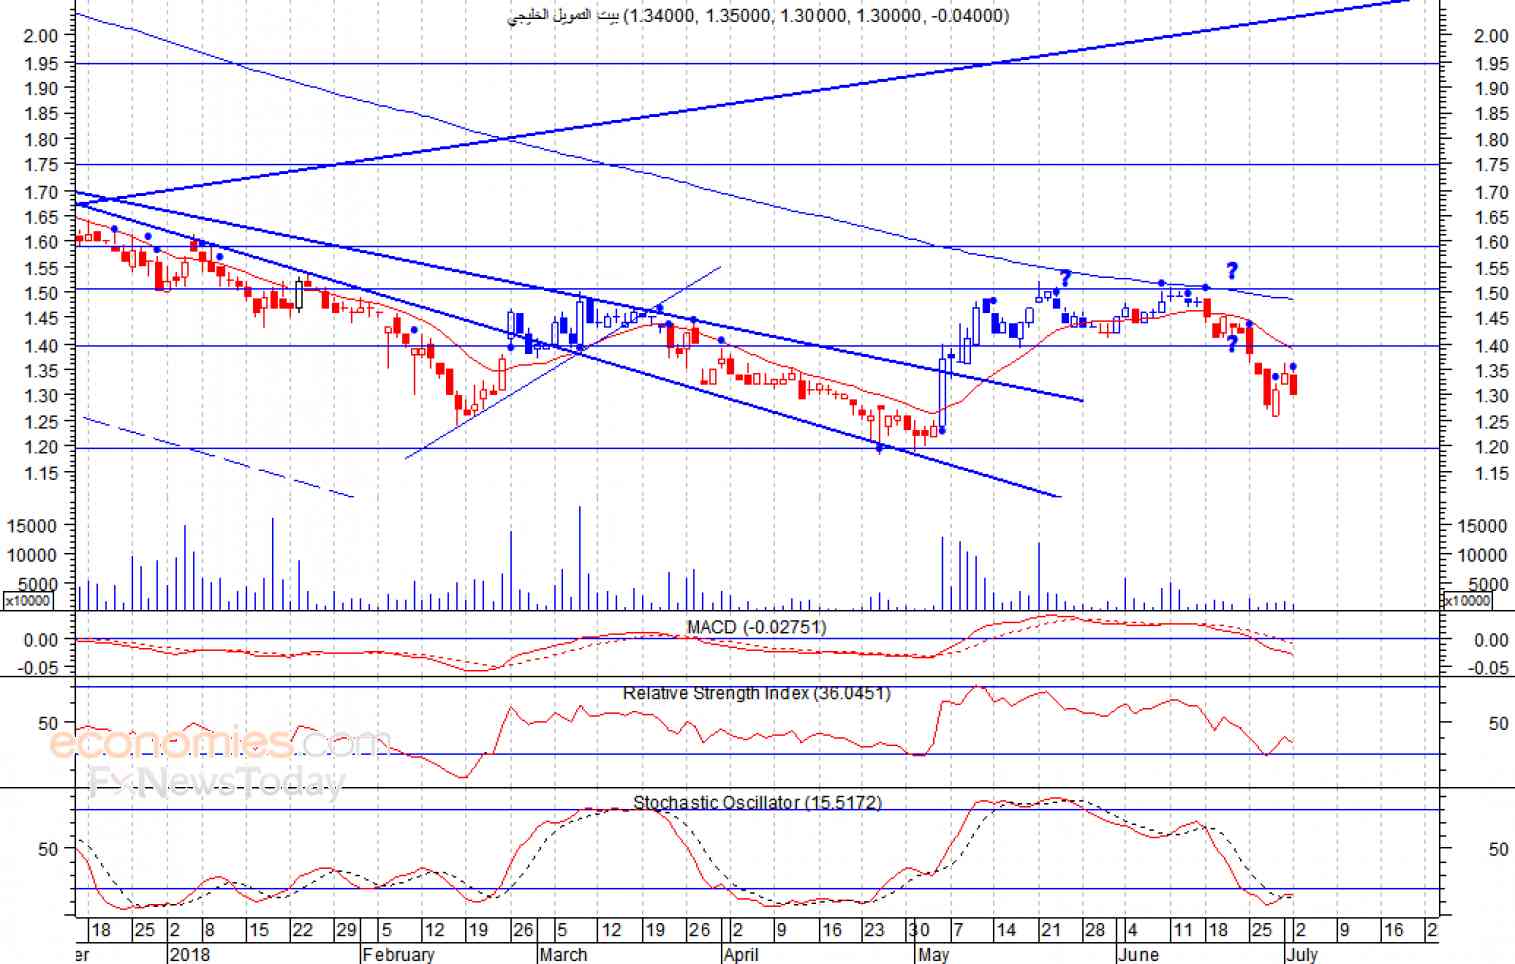
Task: Click the Relative Strength Index (36.0451) label
Action: (756, 693)
